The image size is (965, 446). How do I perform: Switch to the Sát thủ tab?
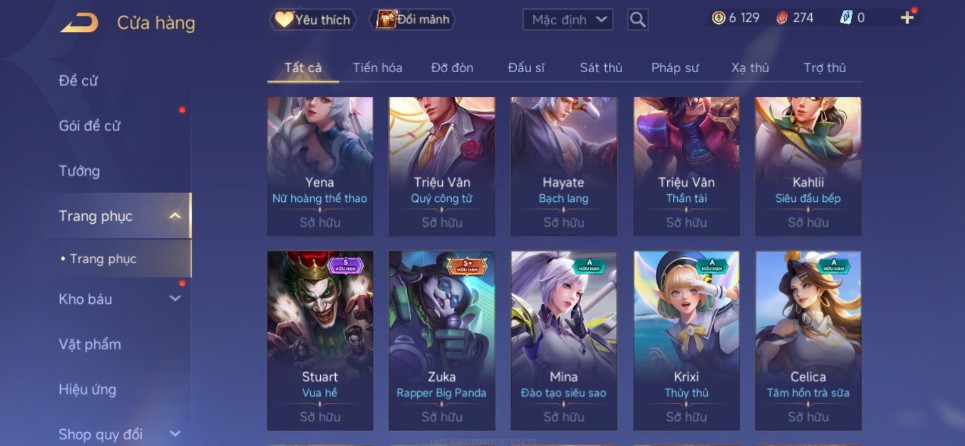(601, 68)
